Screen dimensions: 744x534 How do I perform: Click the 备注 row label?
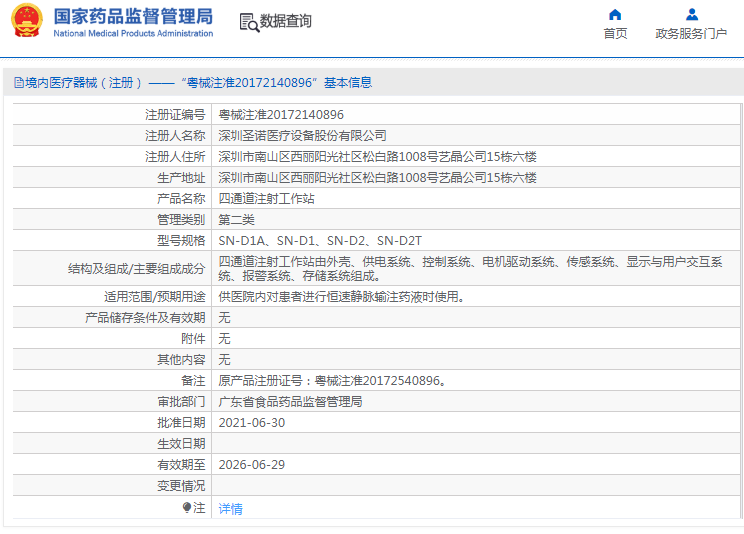point(193,381)
